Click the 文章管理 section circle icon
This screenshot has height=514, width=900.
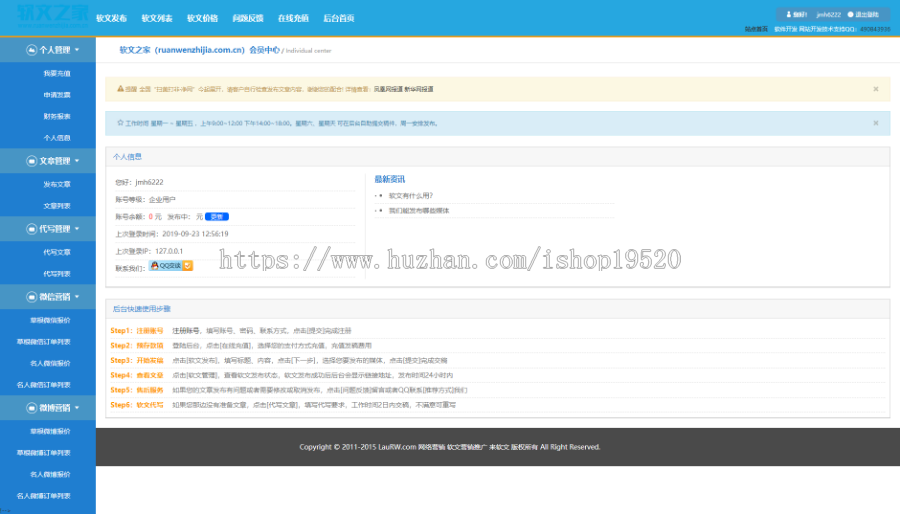click(x=32, y=161)
